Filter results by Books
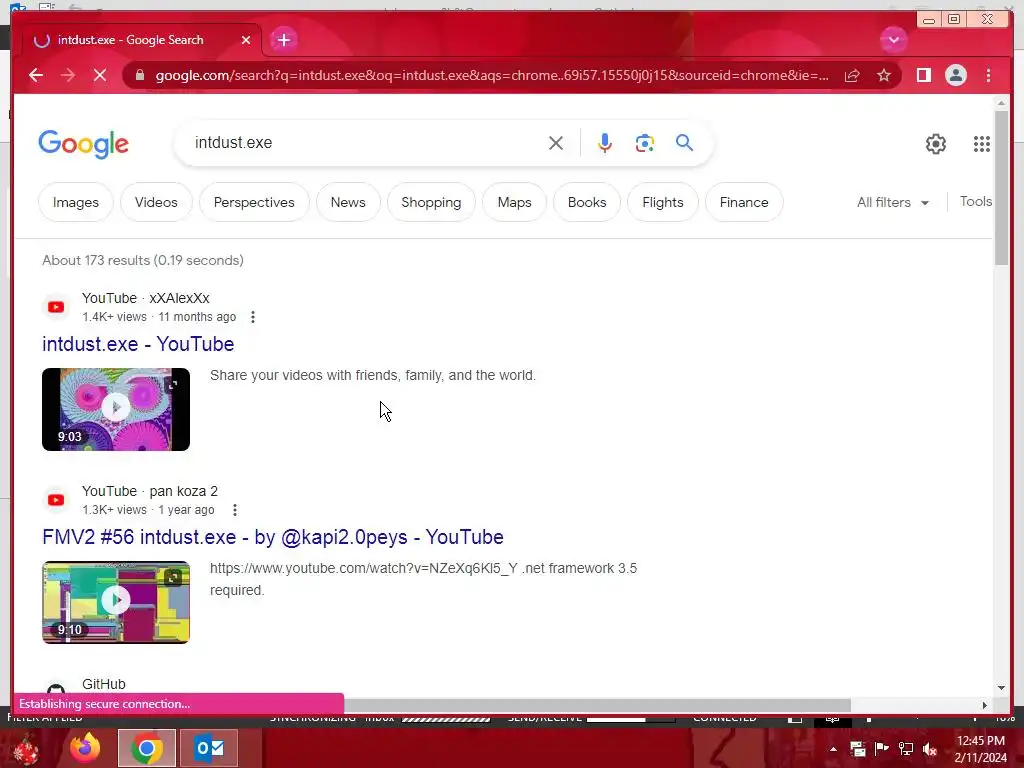This screenshot has width=1024, height=768. [587, 202]
